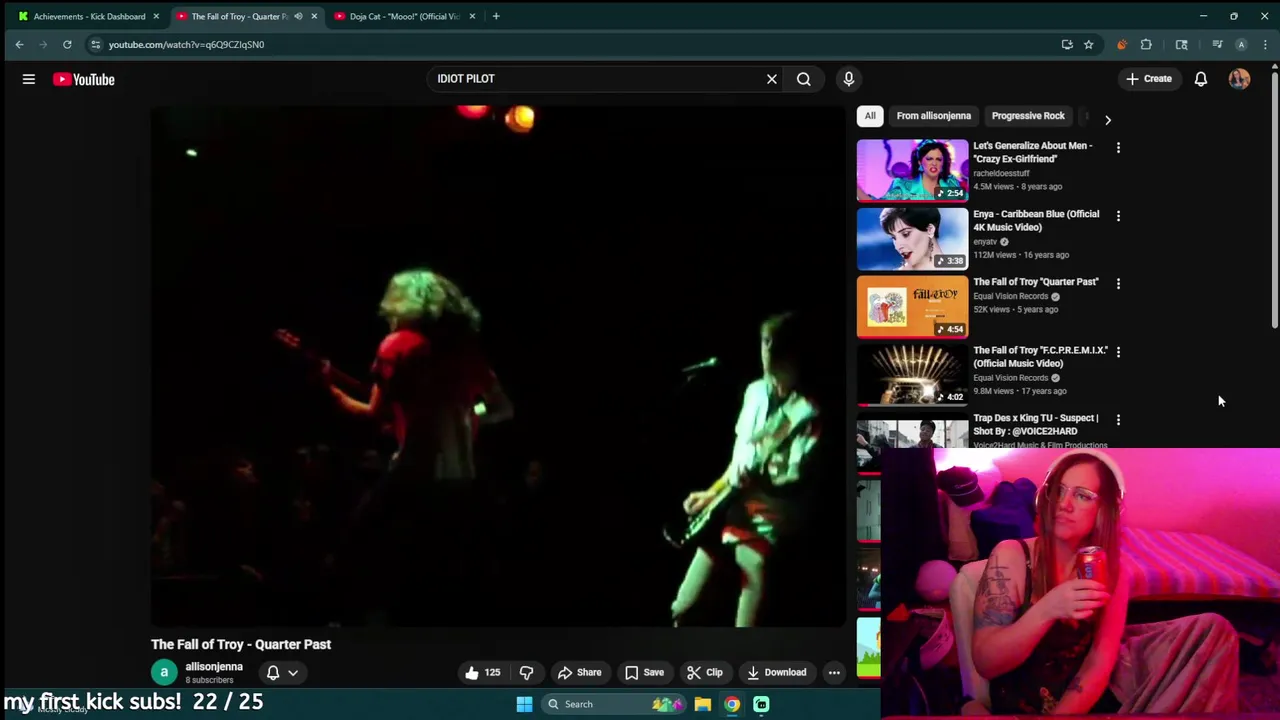Open options for Let's Generalize About Men
Image resolution: width=1280 pixels, height=720 pixels.
click(1118, 148)
